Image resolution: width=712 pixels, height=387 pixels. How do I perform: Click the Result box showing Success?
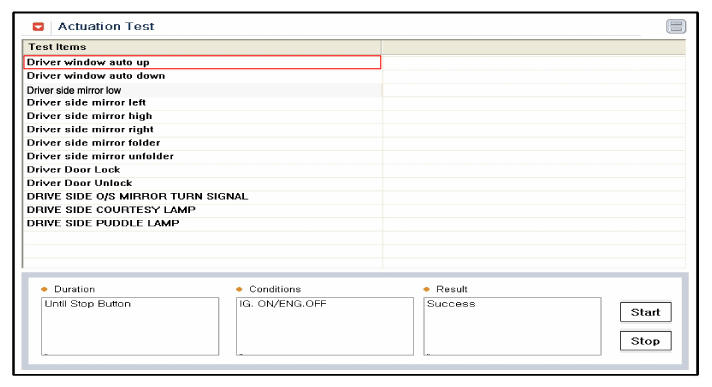pyautogui.click(x=512, y=326)
